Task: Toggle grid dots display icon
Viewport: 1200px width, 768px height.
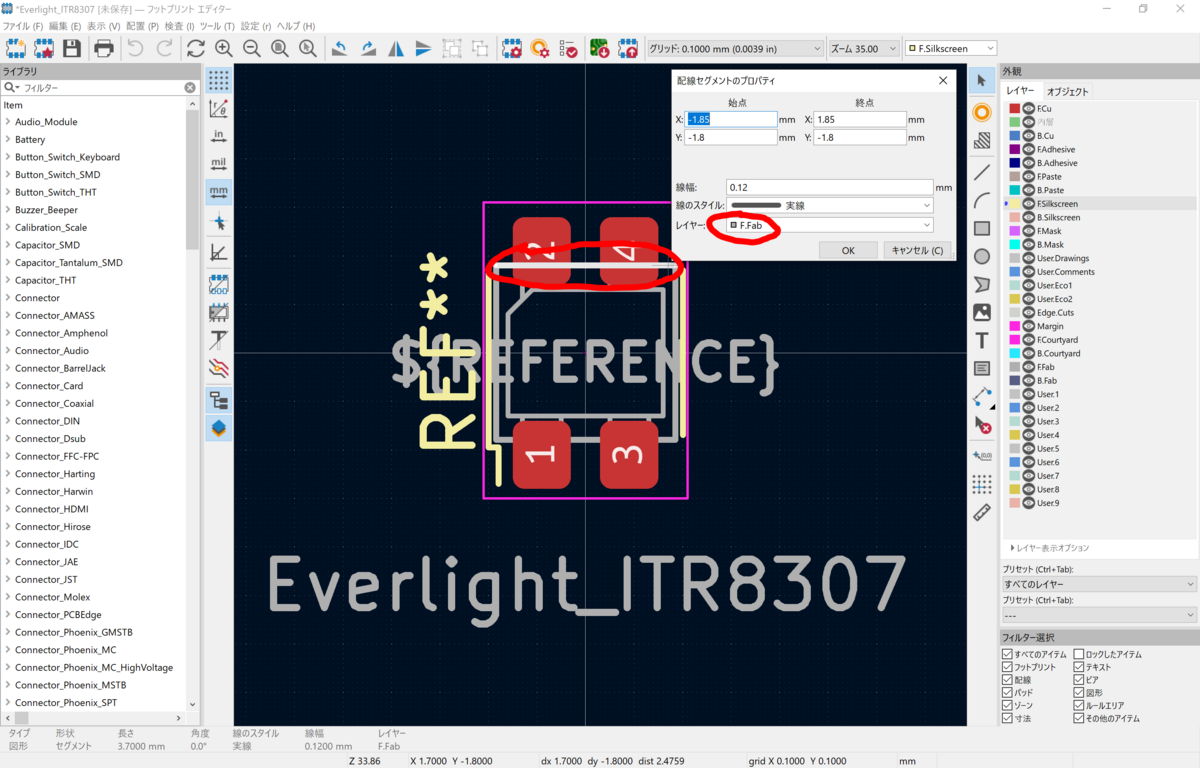Action: point(218,81)
